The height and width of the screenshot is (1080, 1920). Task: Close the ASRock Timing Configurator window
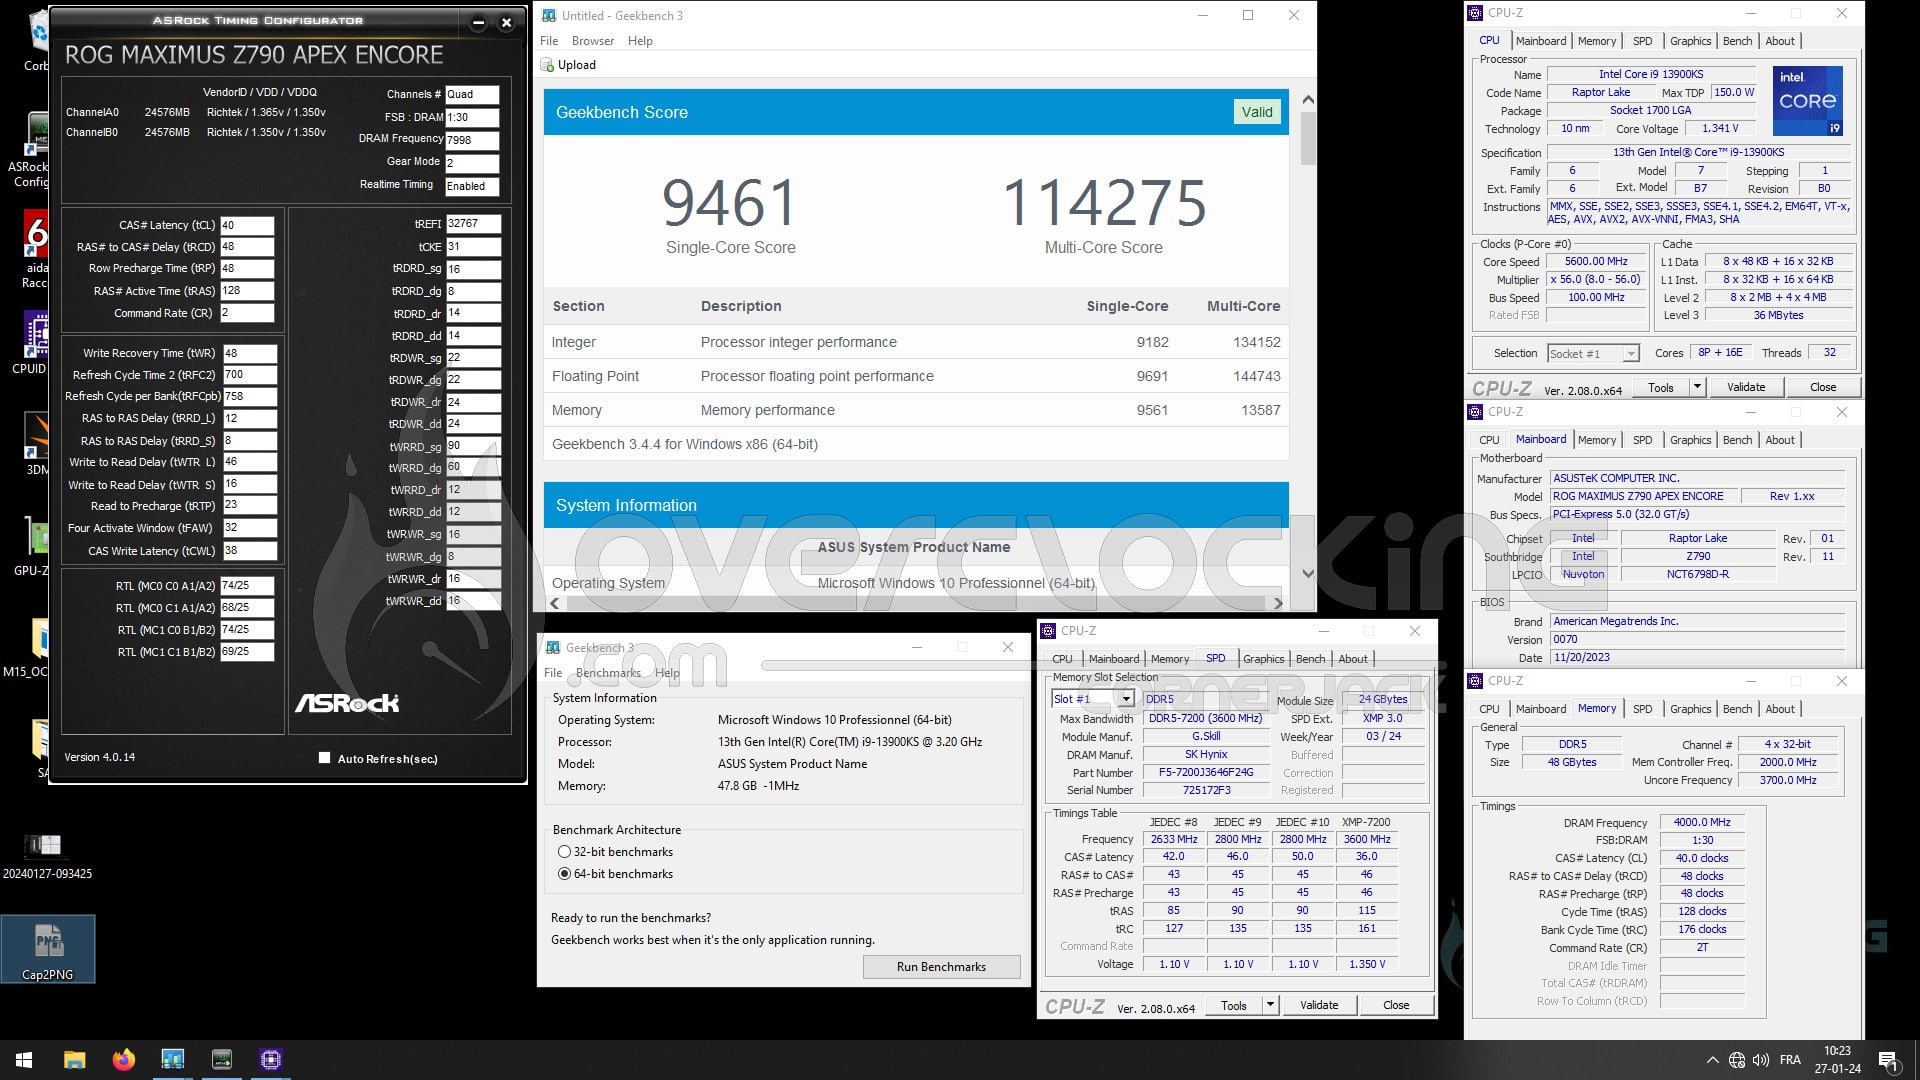coord(506,22)
